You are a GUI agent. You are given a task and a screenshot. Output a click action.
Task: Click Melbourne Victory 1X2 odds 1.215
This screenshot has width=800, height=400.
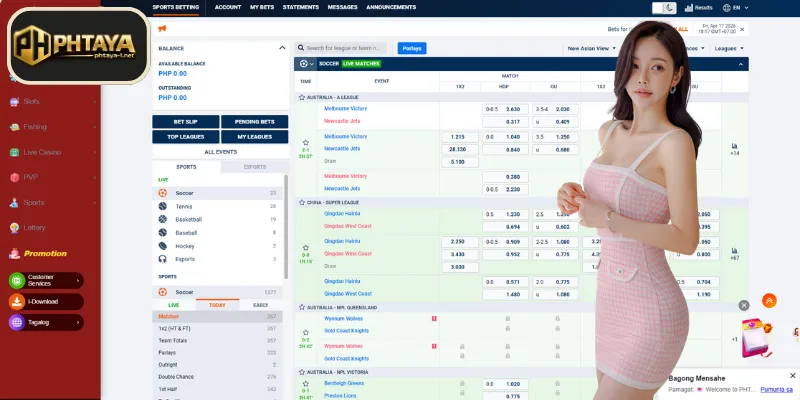click(x=460, y=137)
